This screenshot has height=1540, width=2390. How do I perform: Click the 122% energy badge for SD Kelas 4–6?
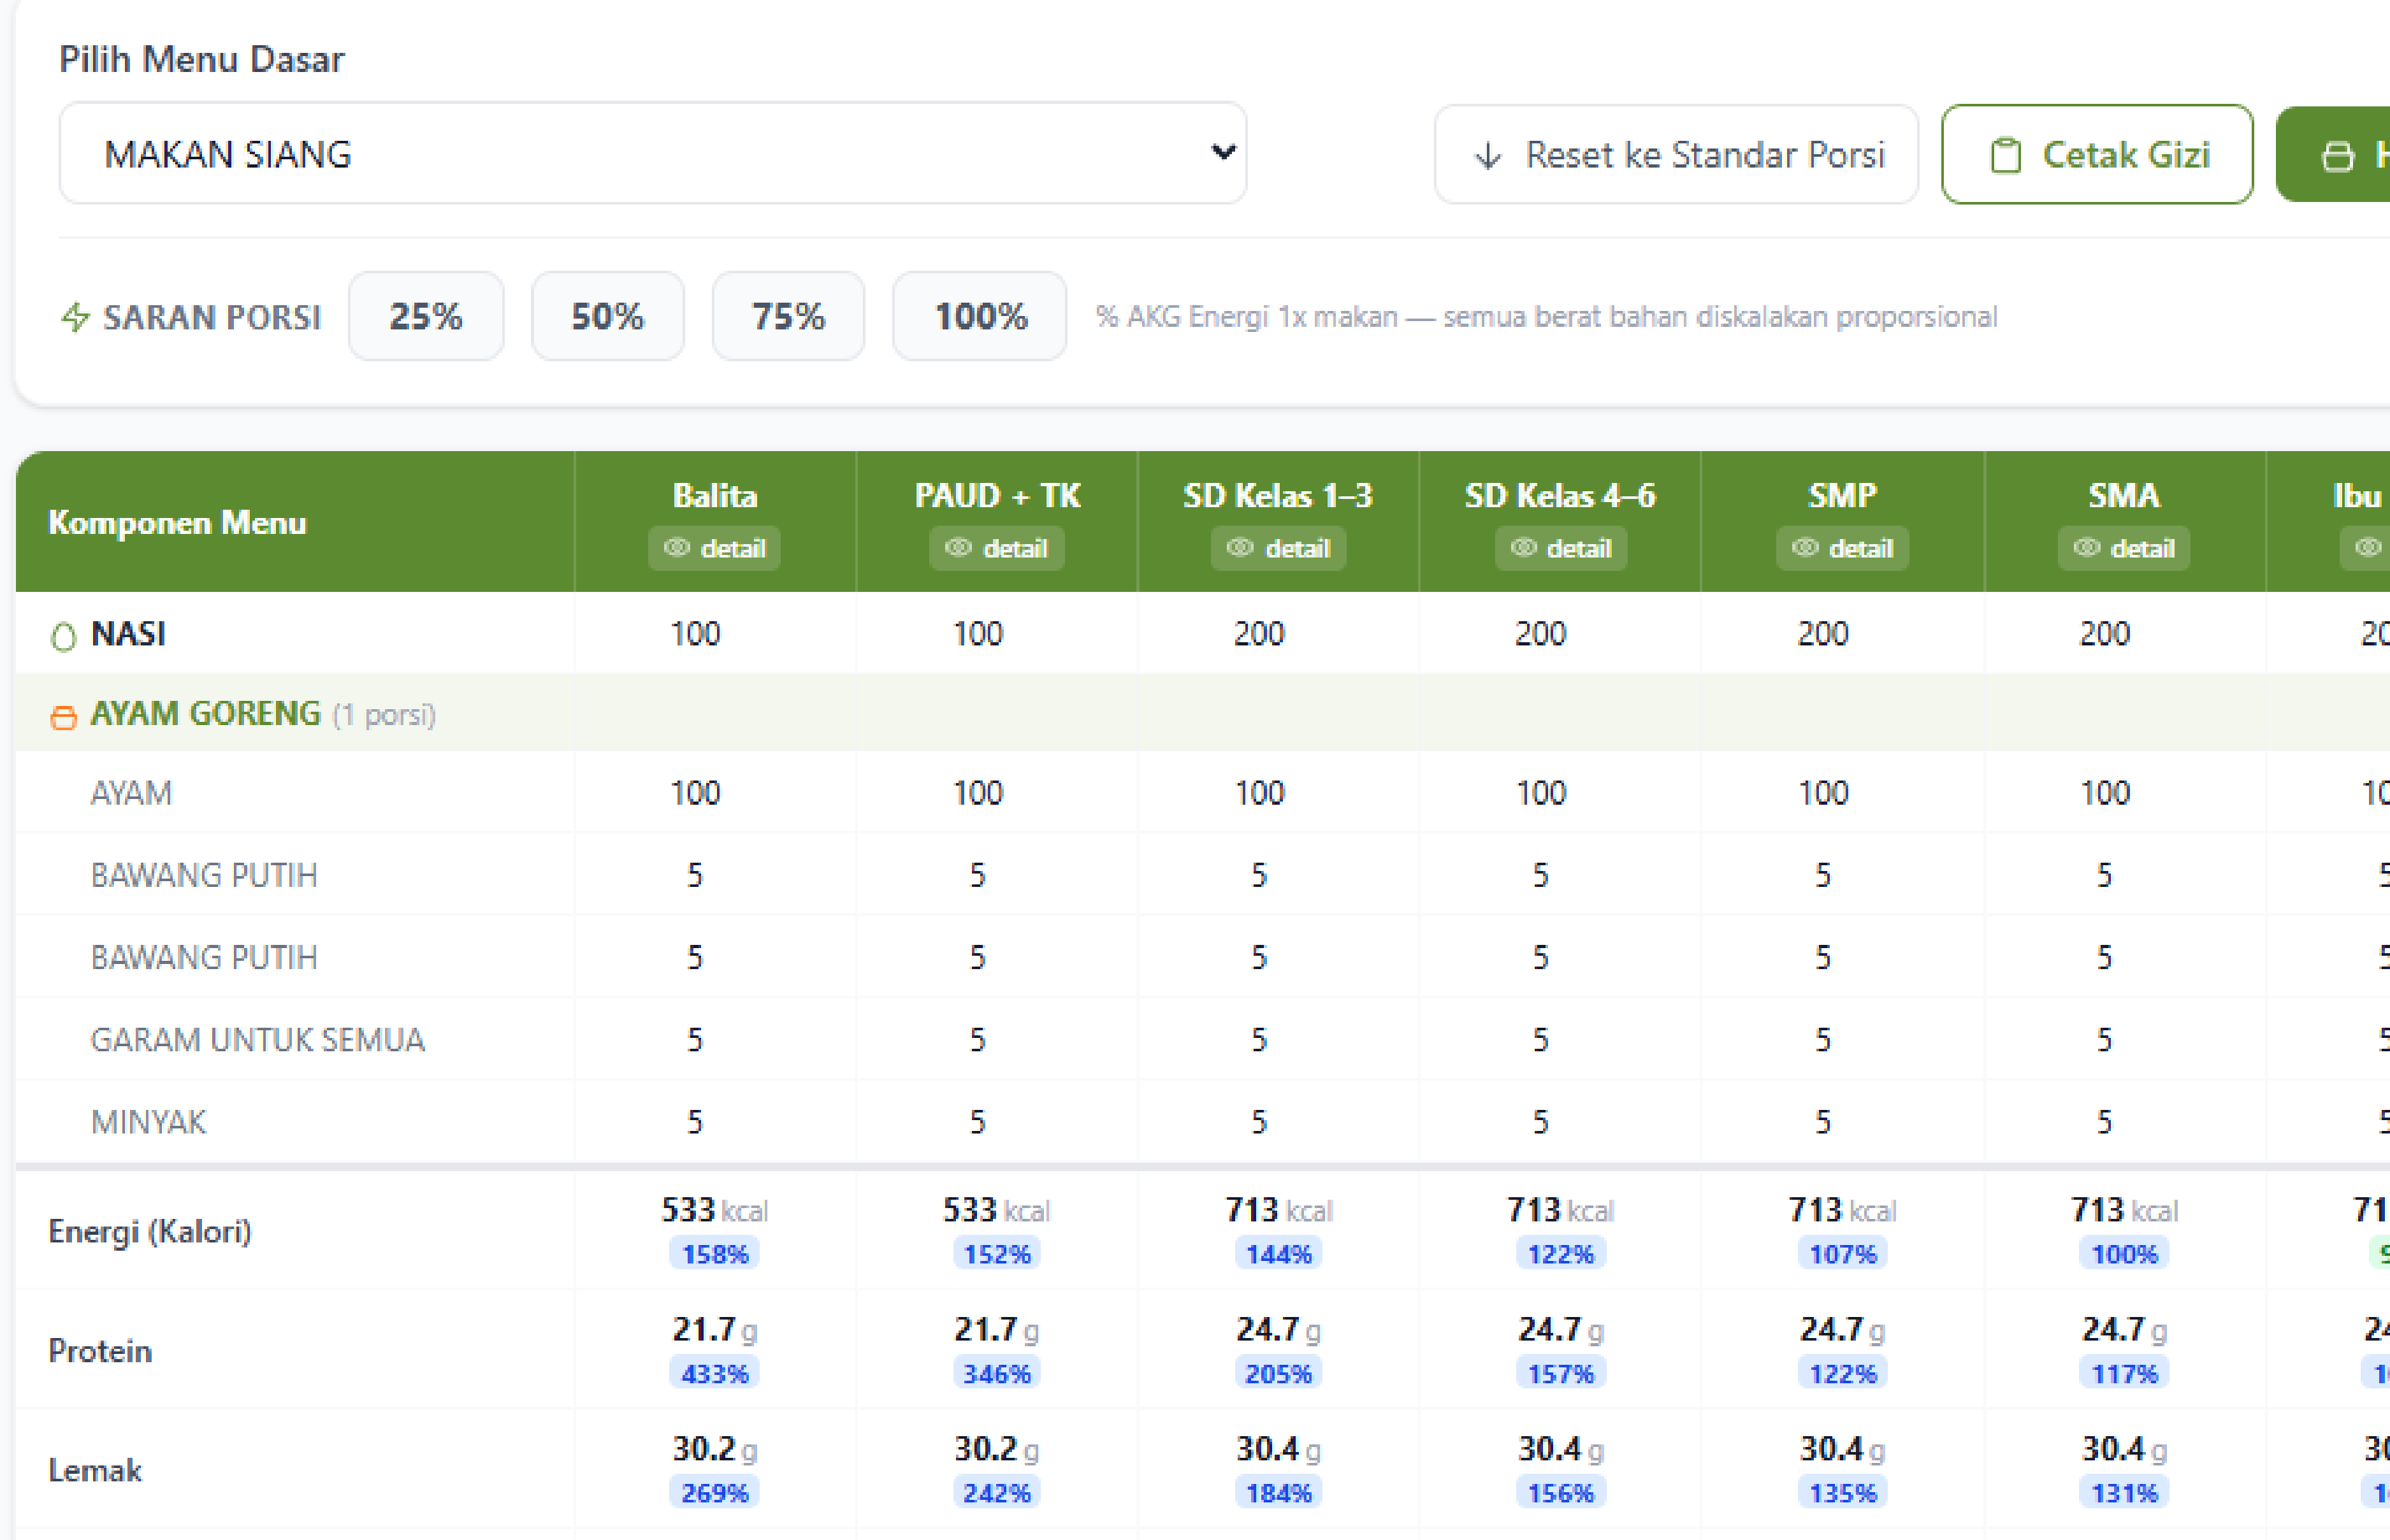pos(1560,1254)
